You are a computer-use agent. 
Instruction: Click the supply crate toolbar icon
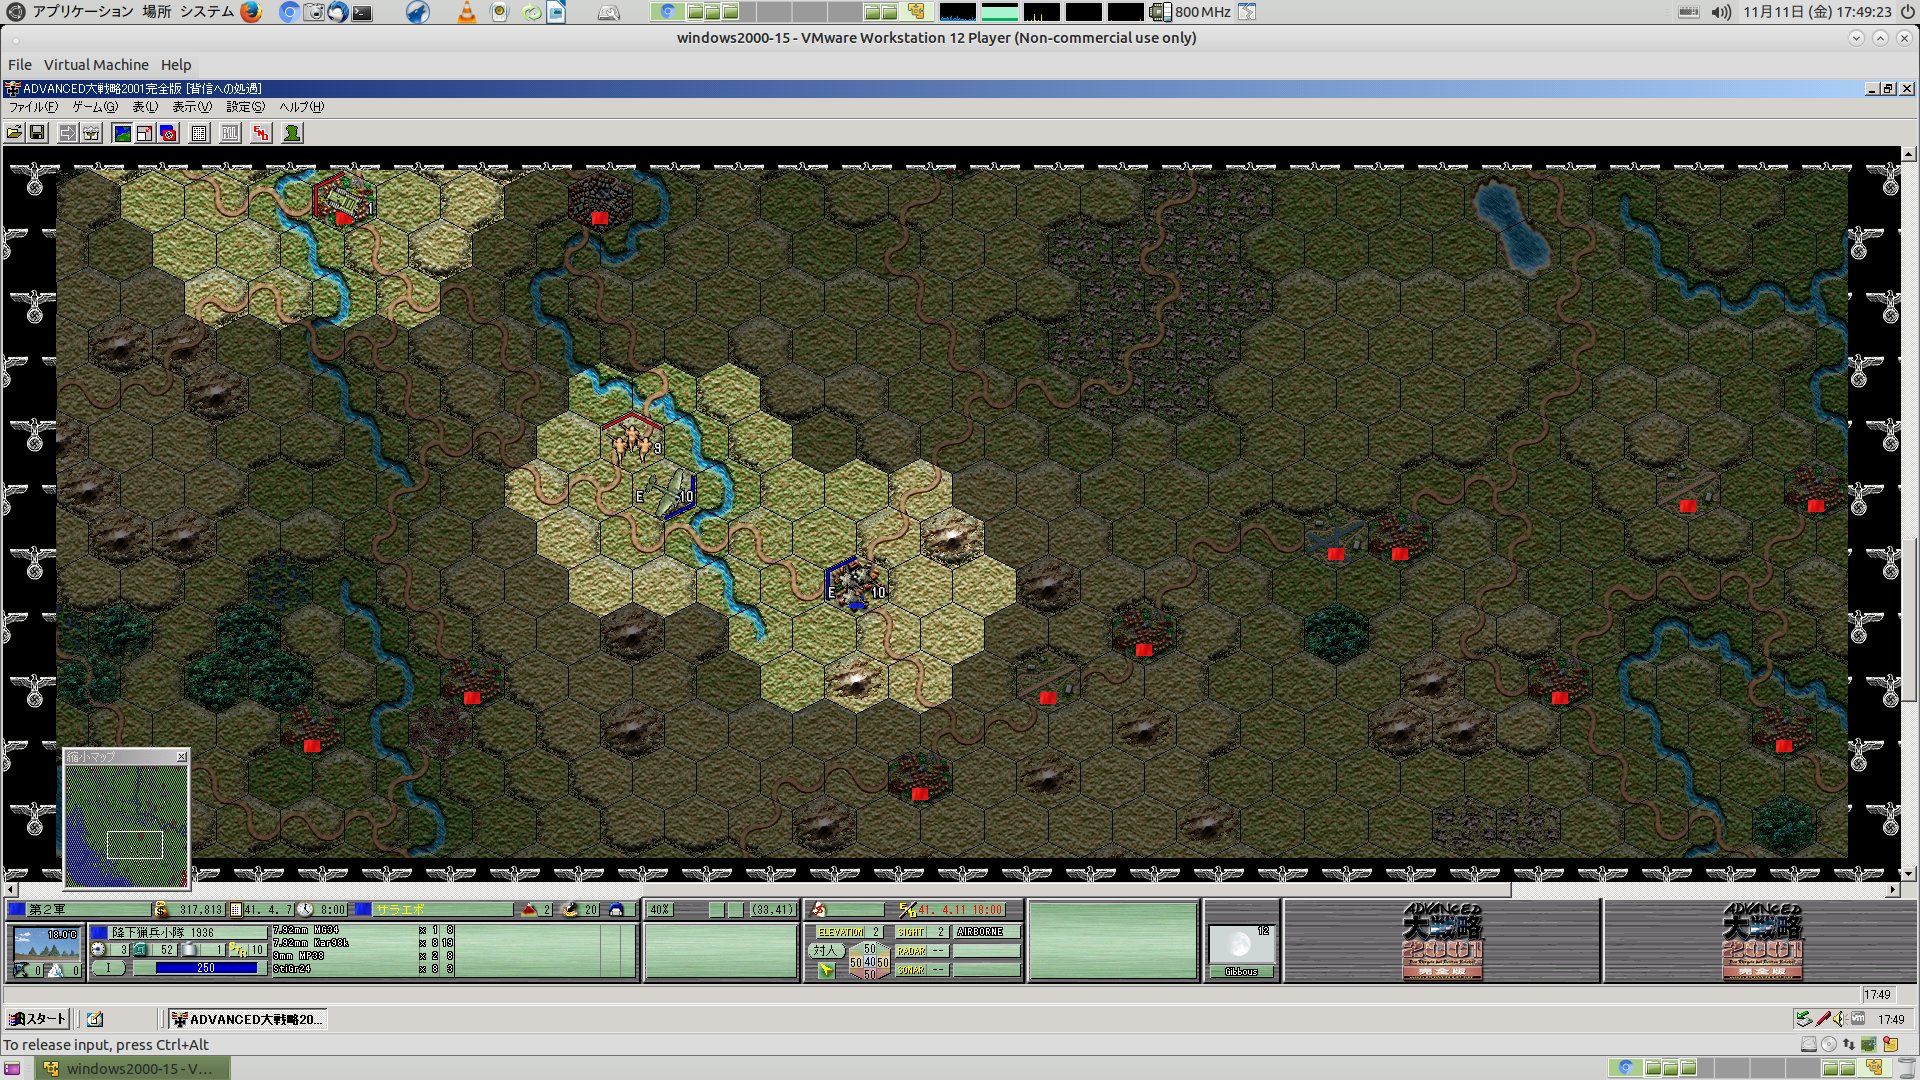click(x=91, y=133)
